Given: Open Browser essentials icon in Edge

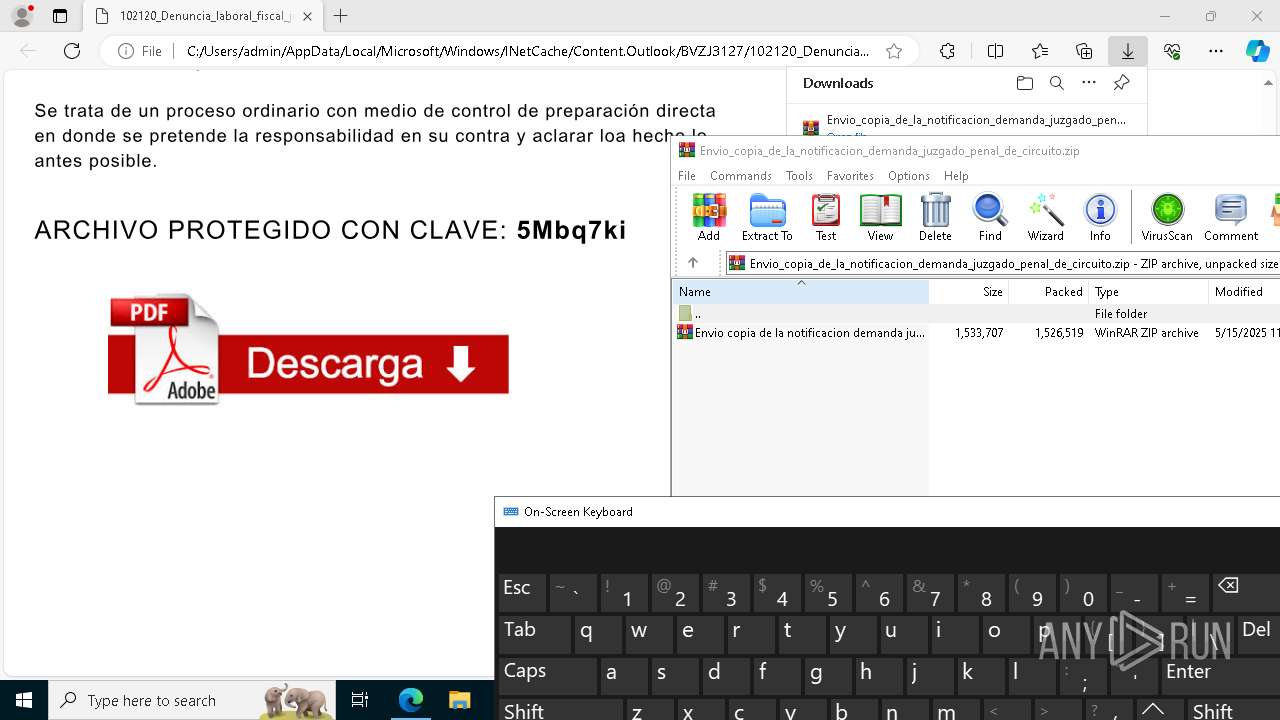Looking at the screenshot, I should click(1172, 51).
